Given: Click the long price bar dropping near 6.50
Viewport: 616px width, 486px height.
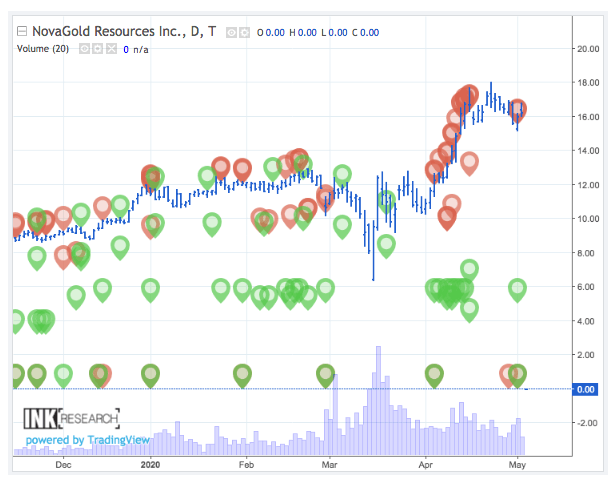Looking at the screenshot, I should (x=373, y=251).
